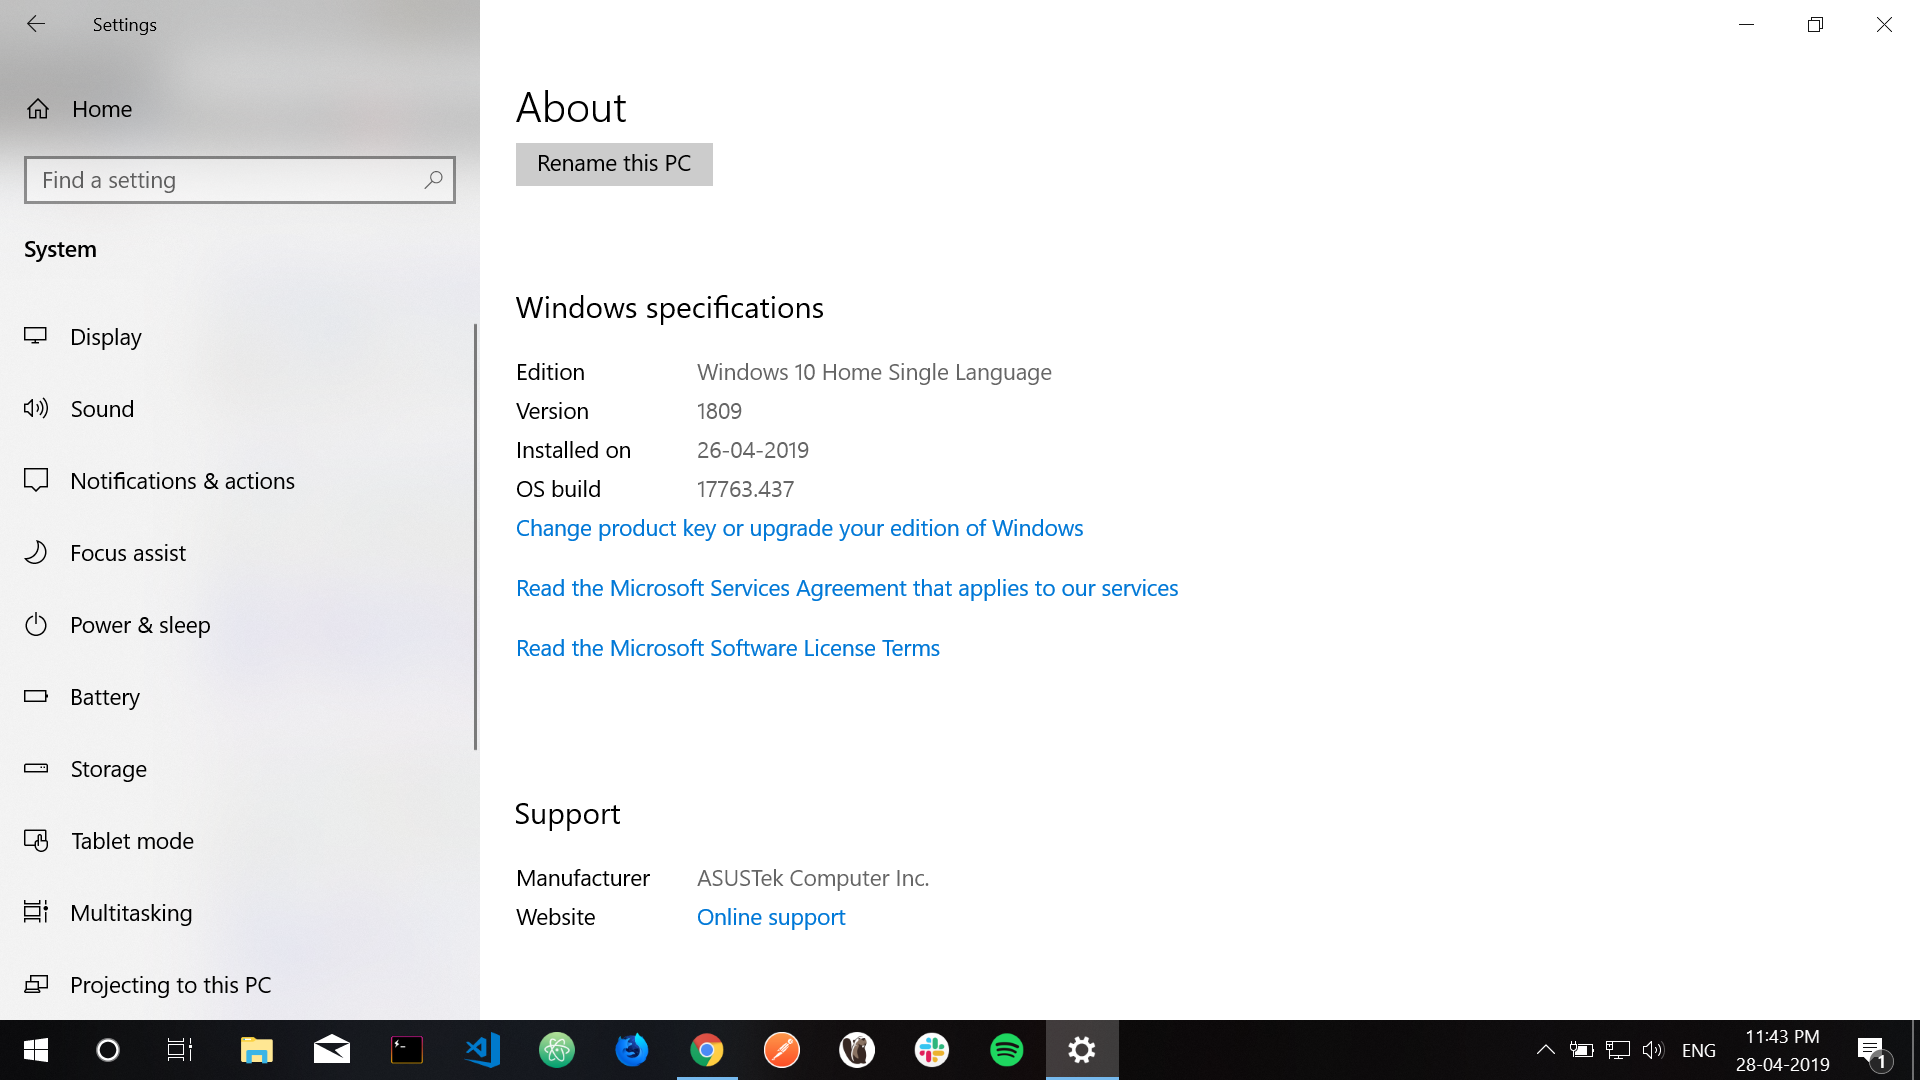Open the Atom editor in the taskbar

(x=557, y=1050)
